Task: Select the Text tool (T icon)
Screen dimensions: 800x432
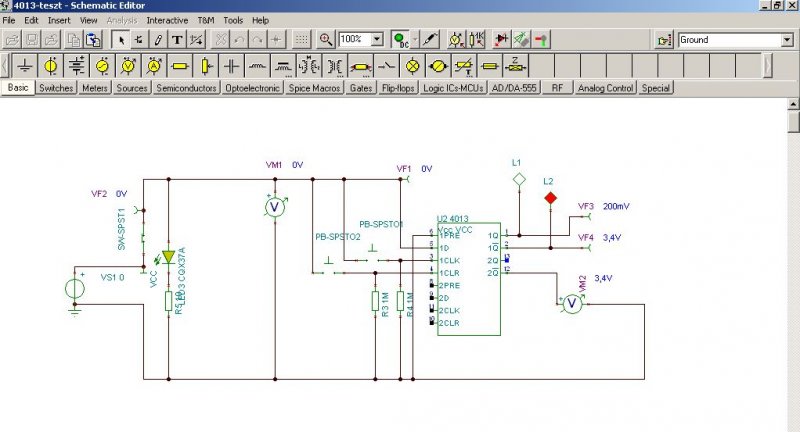Action: point(177,40)
